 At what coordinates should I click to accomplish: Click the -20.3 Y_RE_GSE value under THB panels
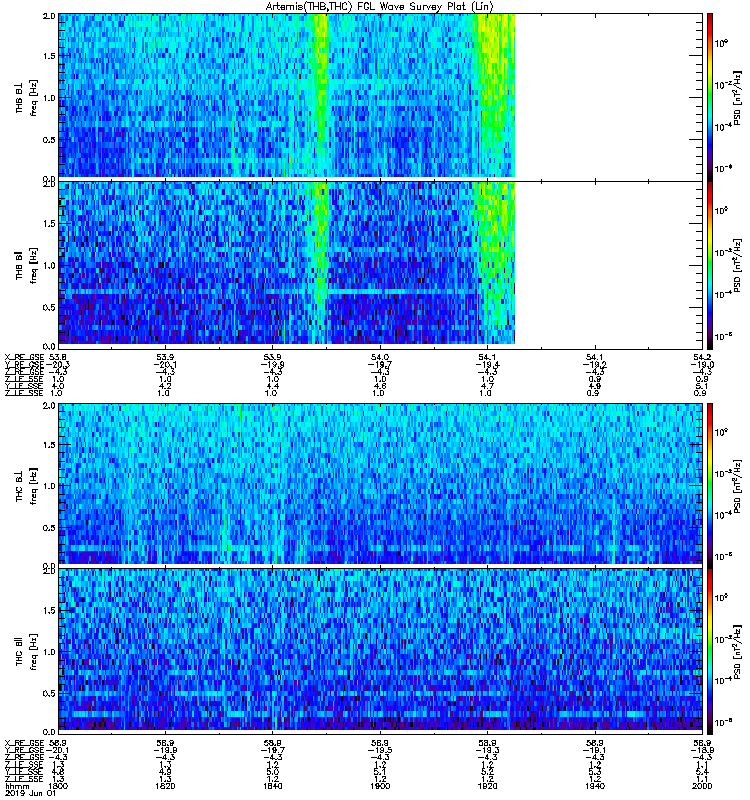tap(58, 364)
